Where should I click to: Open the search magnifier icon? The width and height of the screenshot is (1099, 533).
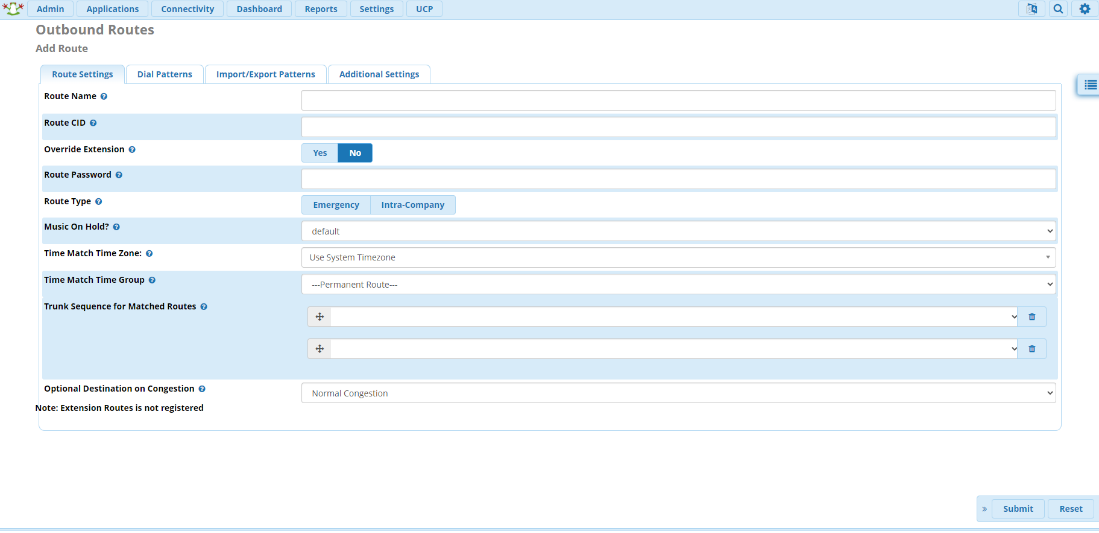[1057, 9]
